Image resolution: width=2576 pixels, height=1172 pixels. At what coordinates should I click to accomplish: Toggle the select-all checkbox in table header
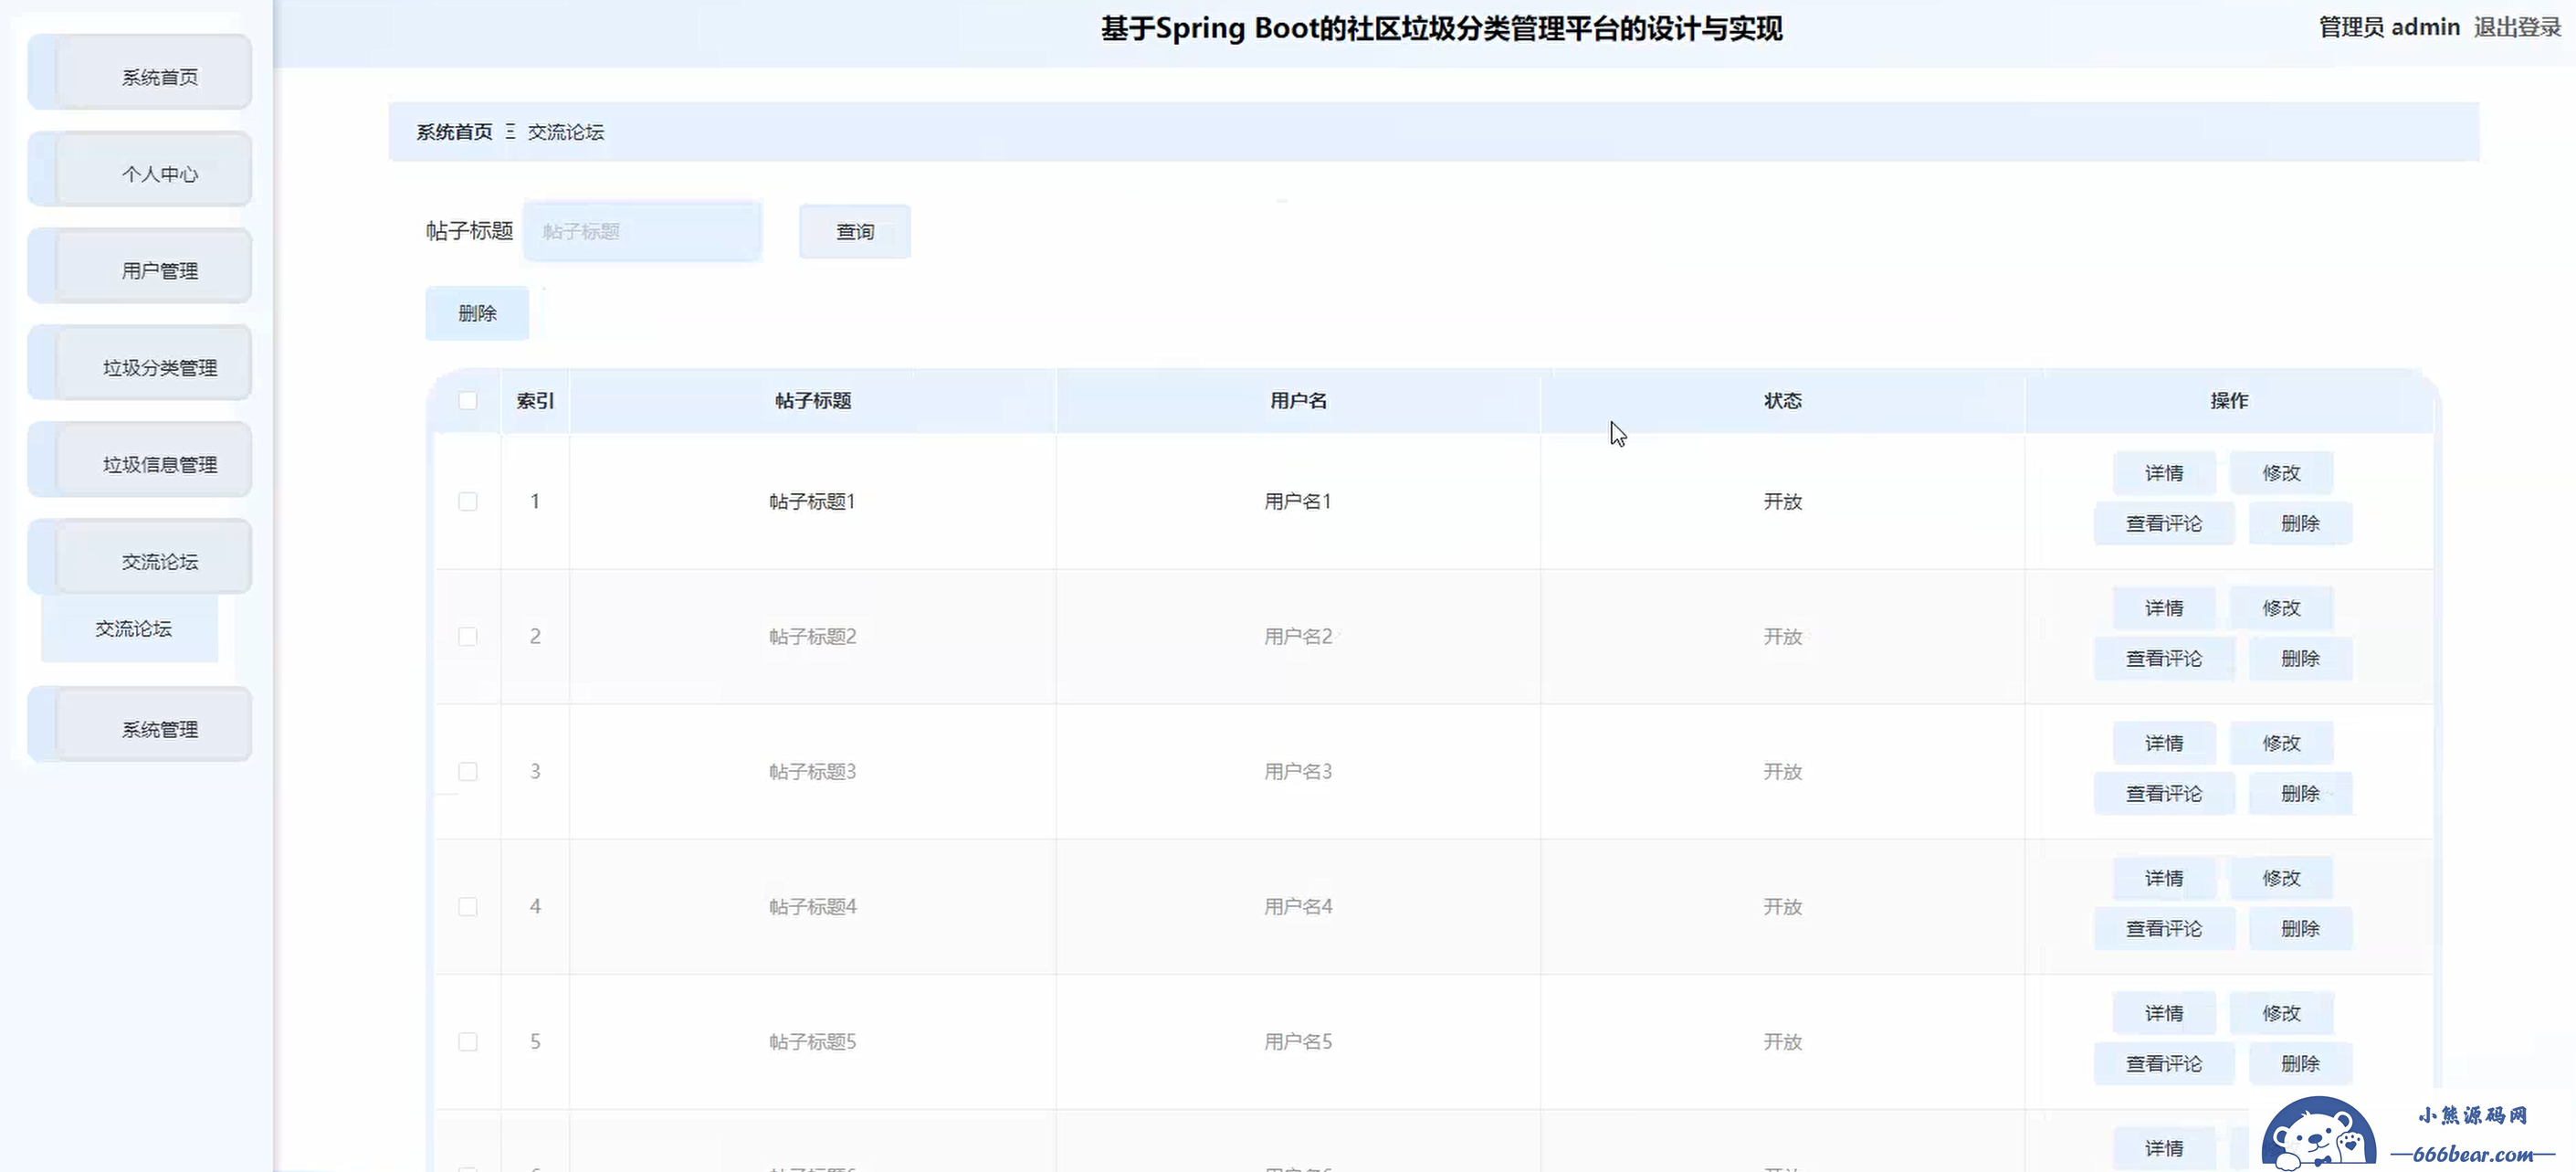(x=468, y=401)
